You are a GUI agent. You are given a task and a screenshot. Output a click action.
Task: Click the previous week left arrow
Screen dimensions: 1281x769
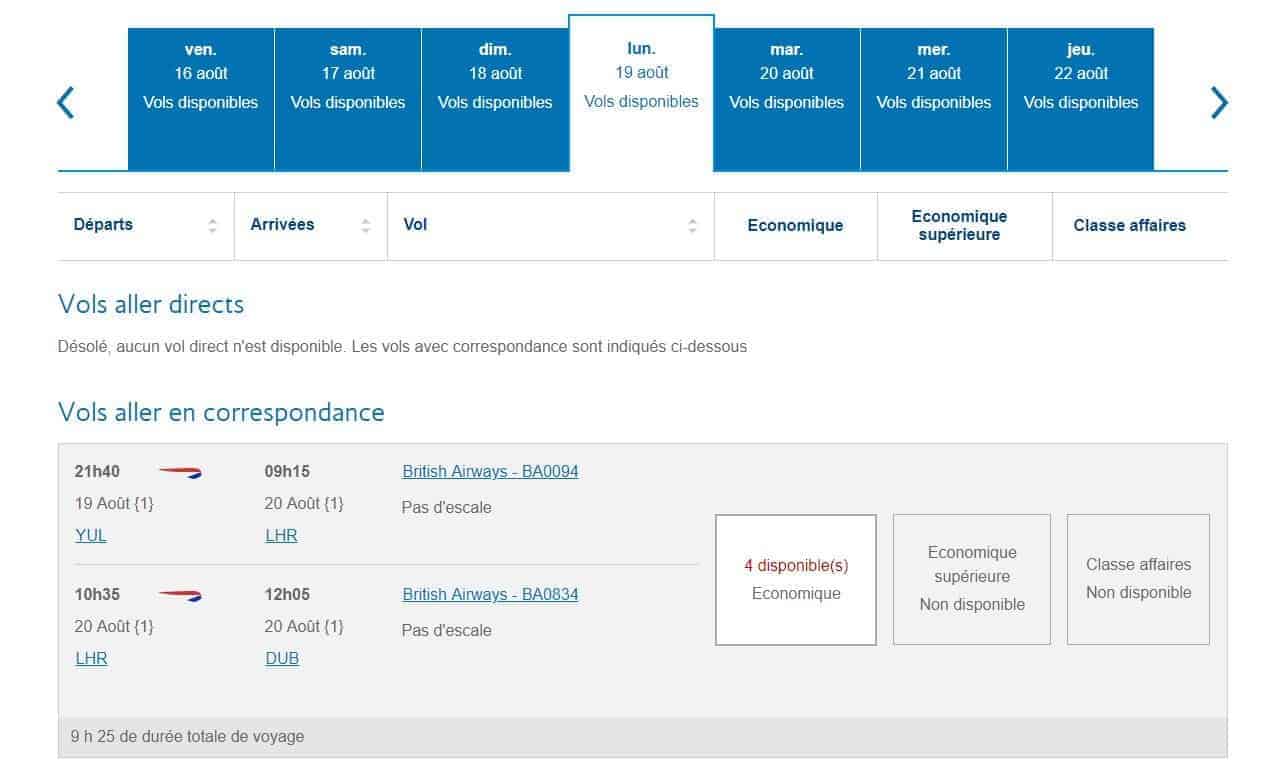point(66,102)
